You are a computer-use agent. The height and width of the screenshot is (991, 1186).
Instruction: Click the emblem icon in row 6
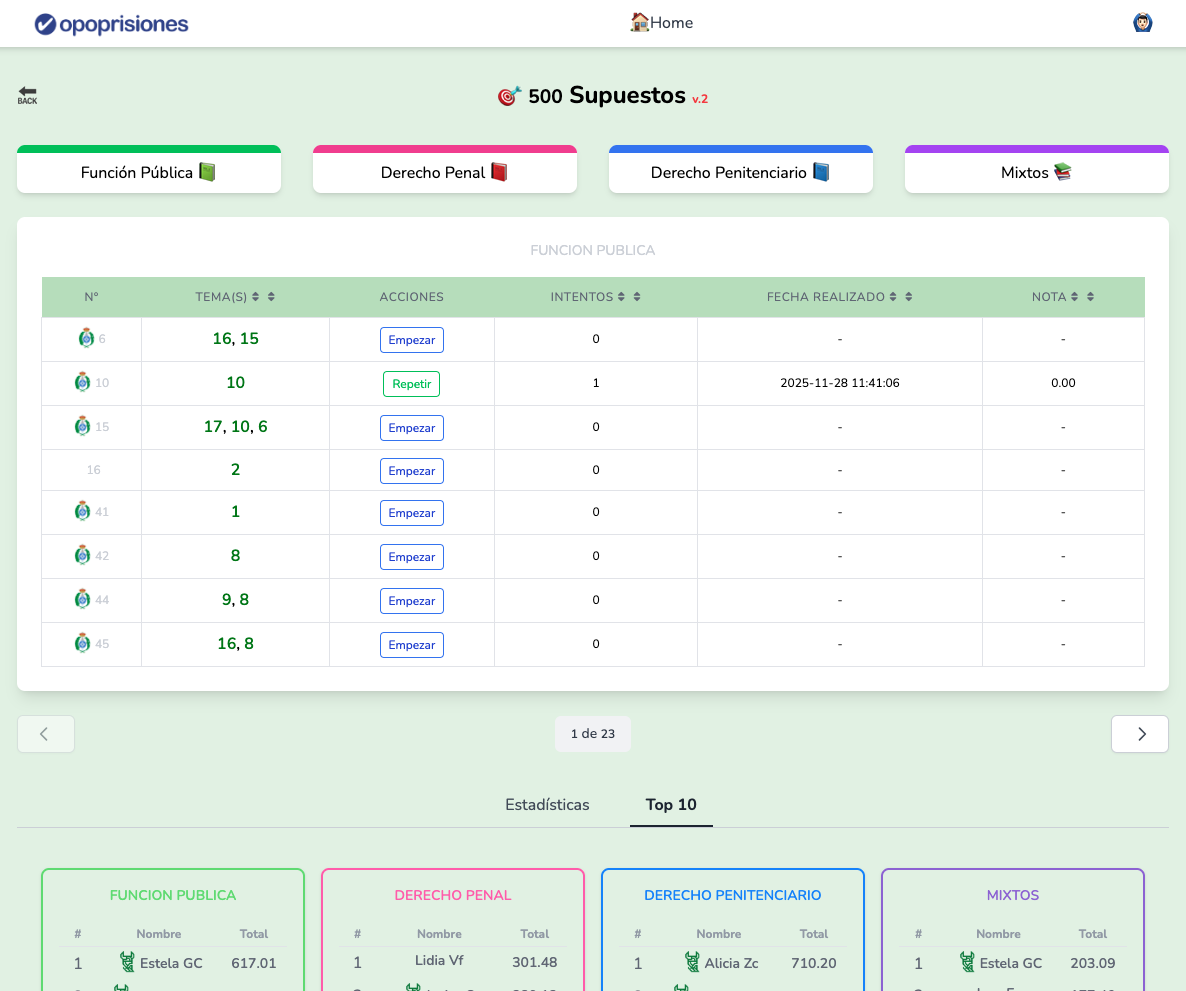coord(86,339)
